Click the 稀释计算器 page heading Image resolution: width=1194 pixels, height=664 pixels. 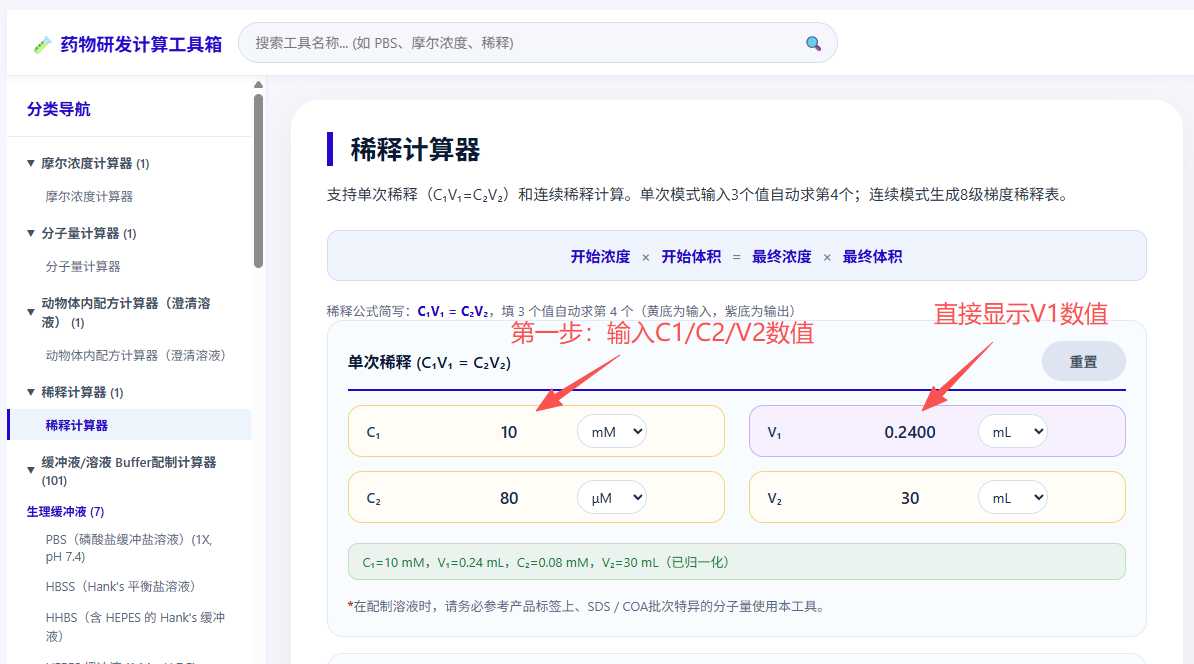coord(415,149)
